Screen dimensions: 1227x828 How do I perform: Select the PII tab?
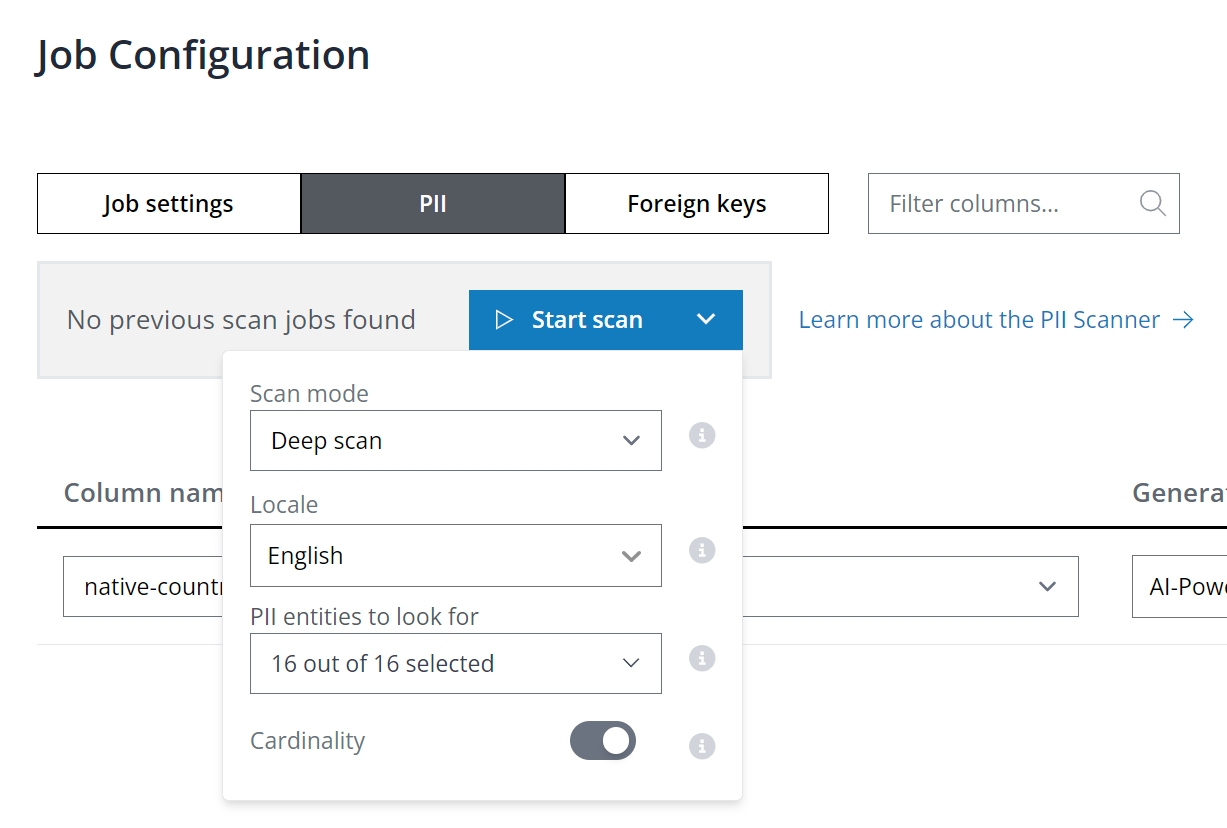tap(432, 204)
